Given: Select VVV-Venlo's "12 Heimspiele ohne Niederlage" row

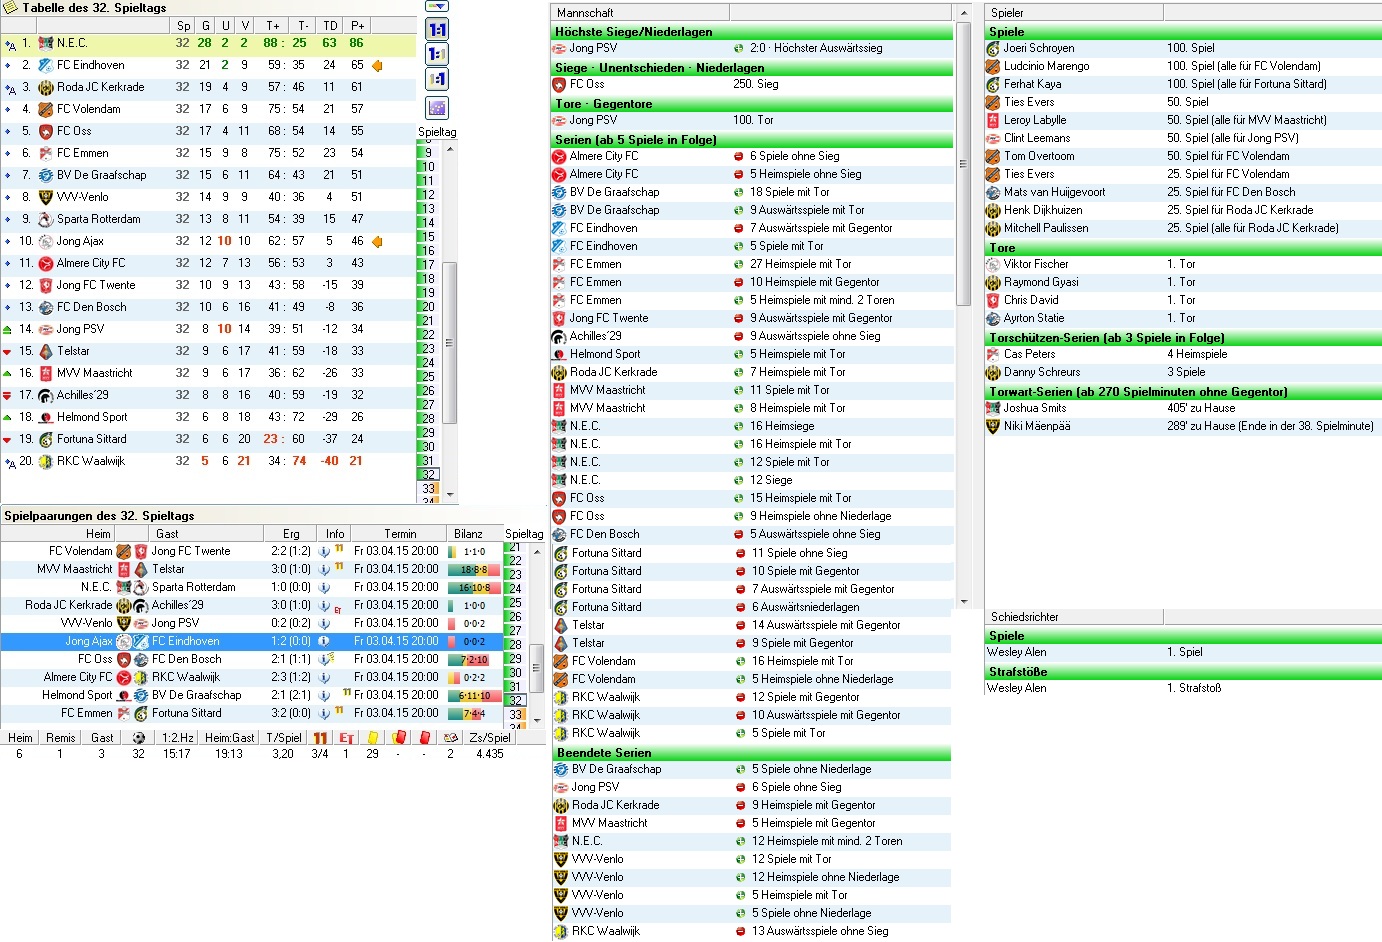Looking at the screenshot, I should pyautogui.click(x=751, y=877).
